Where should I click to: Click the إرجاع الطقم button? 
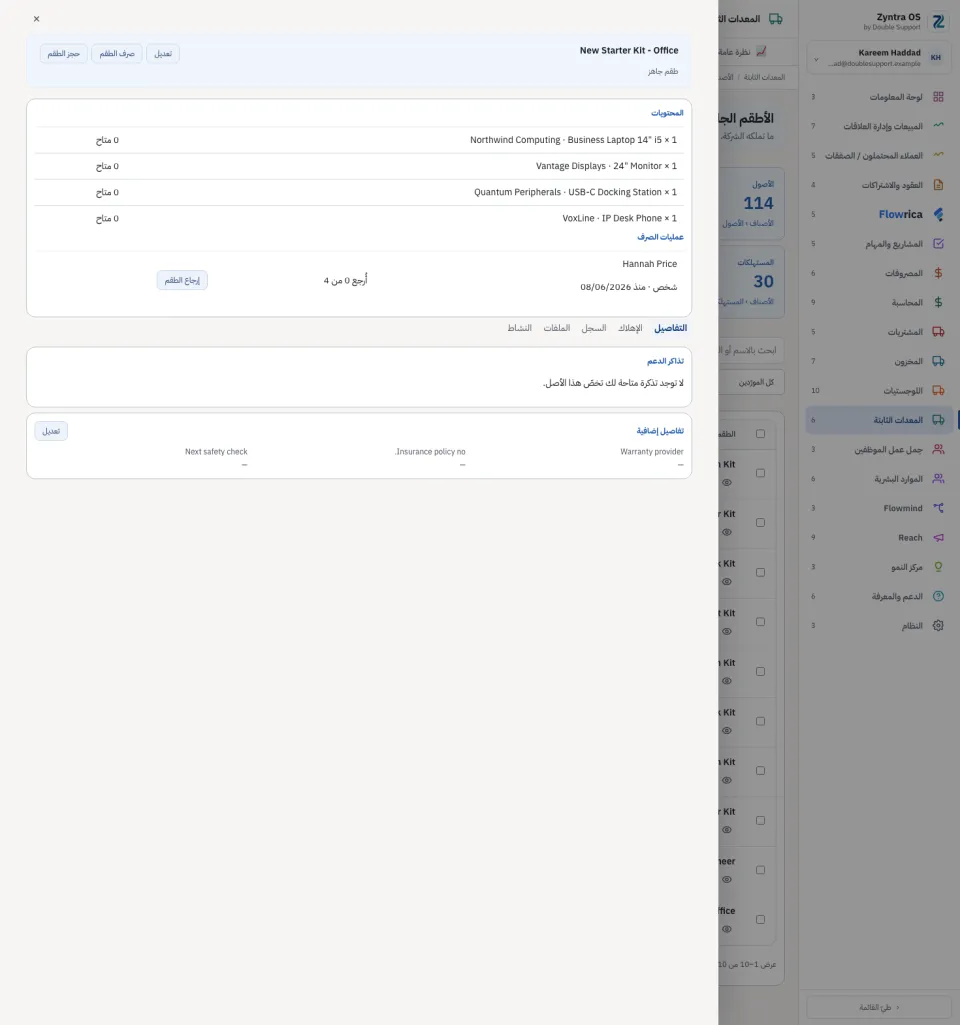pos(182,280)
